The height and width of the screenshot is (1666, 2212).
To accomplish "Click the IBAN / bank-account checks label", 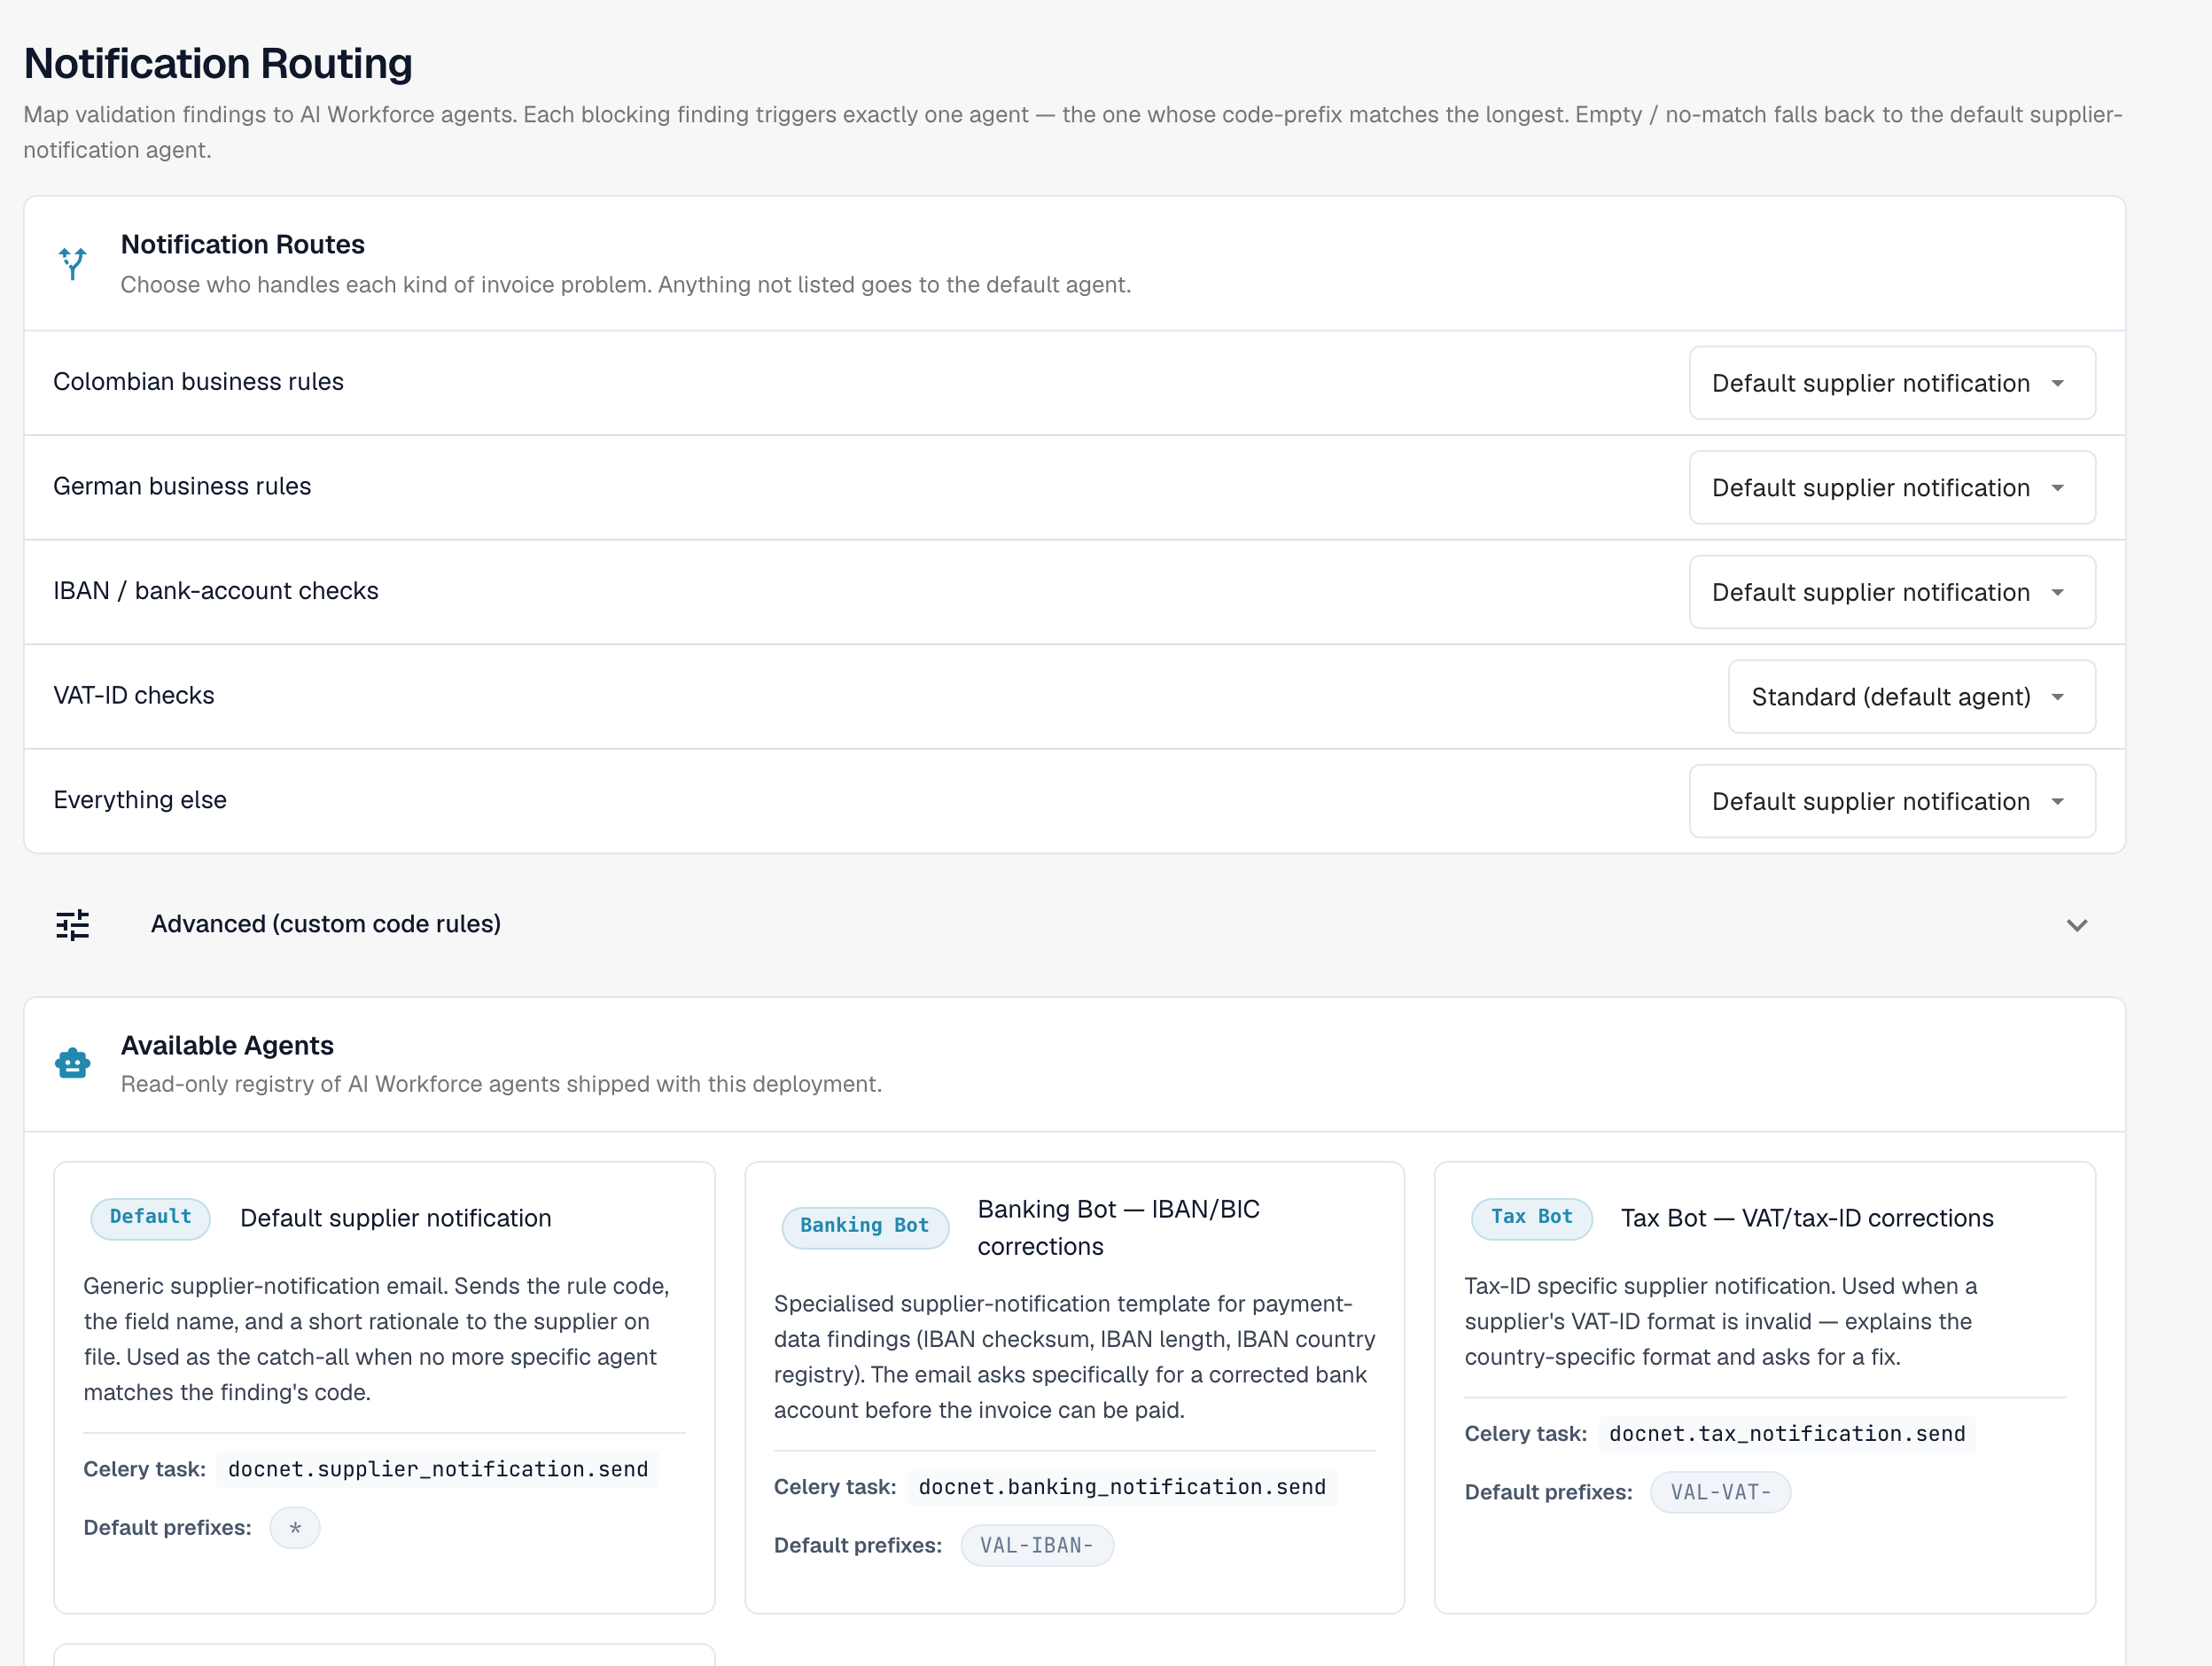I will [x=216, y=591].
